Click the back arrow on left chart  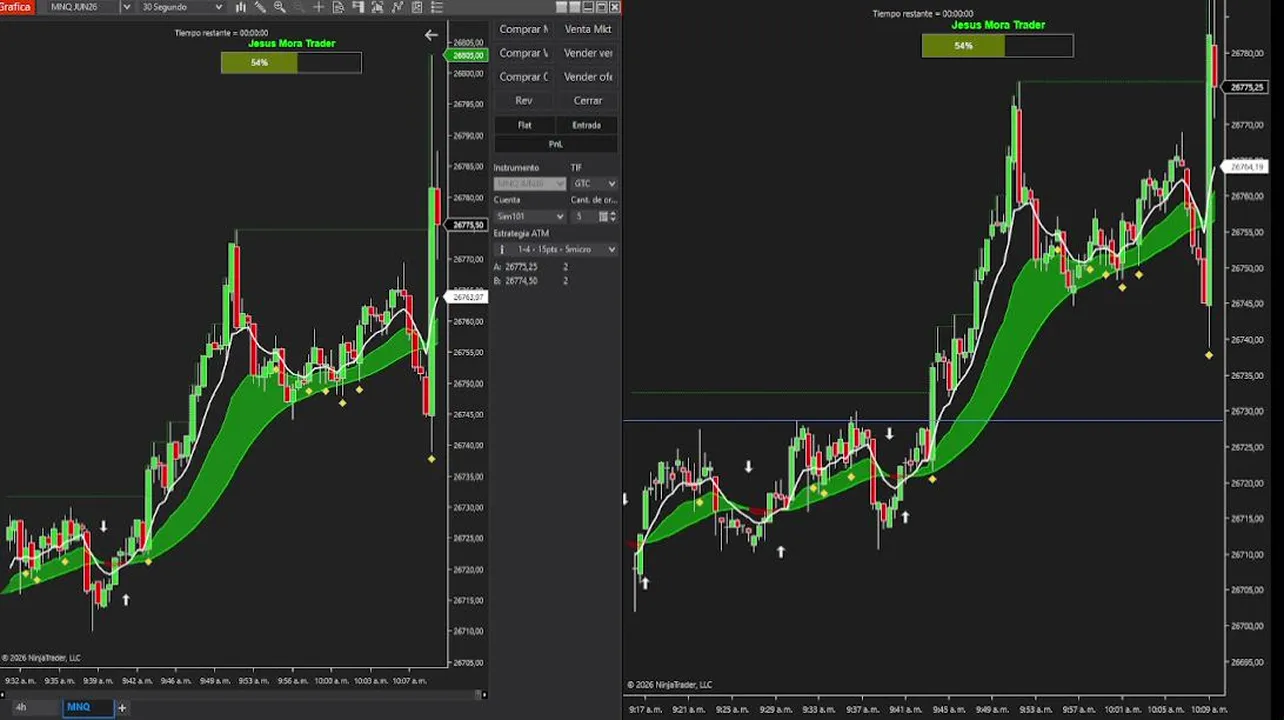click(x=431, y=35)
